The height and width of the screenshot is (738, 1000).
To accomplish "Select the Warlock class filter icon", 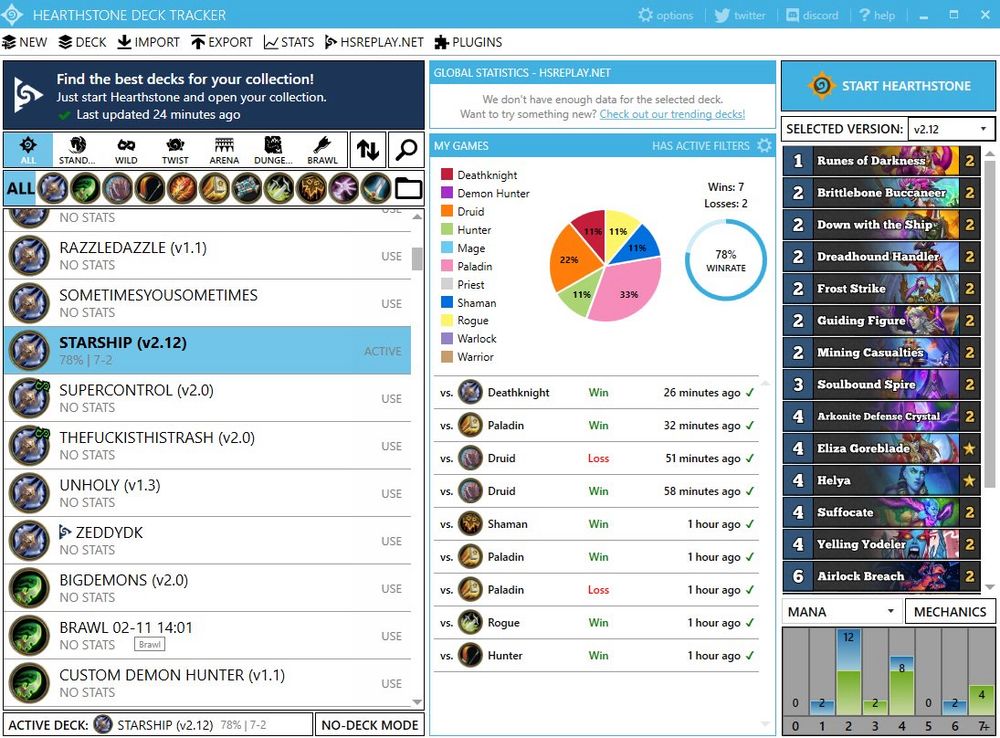I will tap(344, 188).
